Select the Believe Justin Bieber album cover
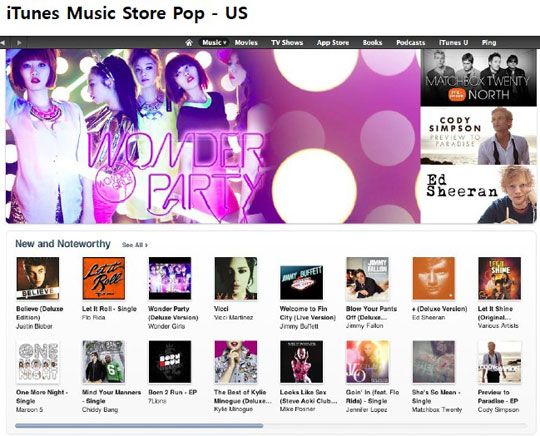 pos(38,278)
